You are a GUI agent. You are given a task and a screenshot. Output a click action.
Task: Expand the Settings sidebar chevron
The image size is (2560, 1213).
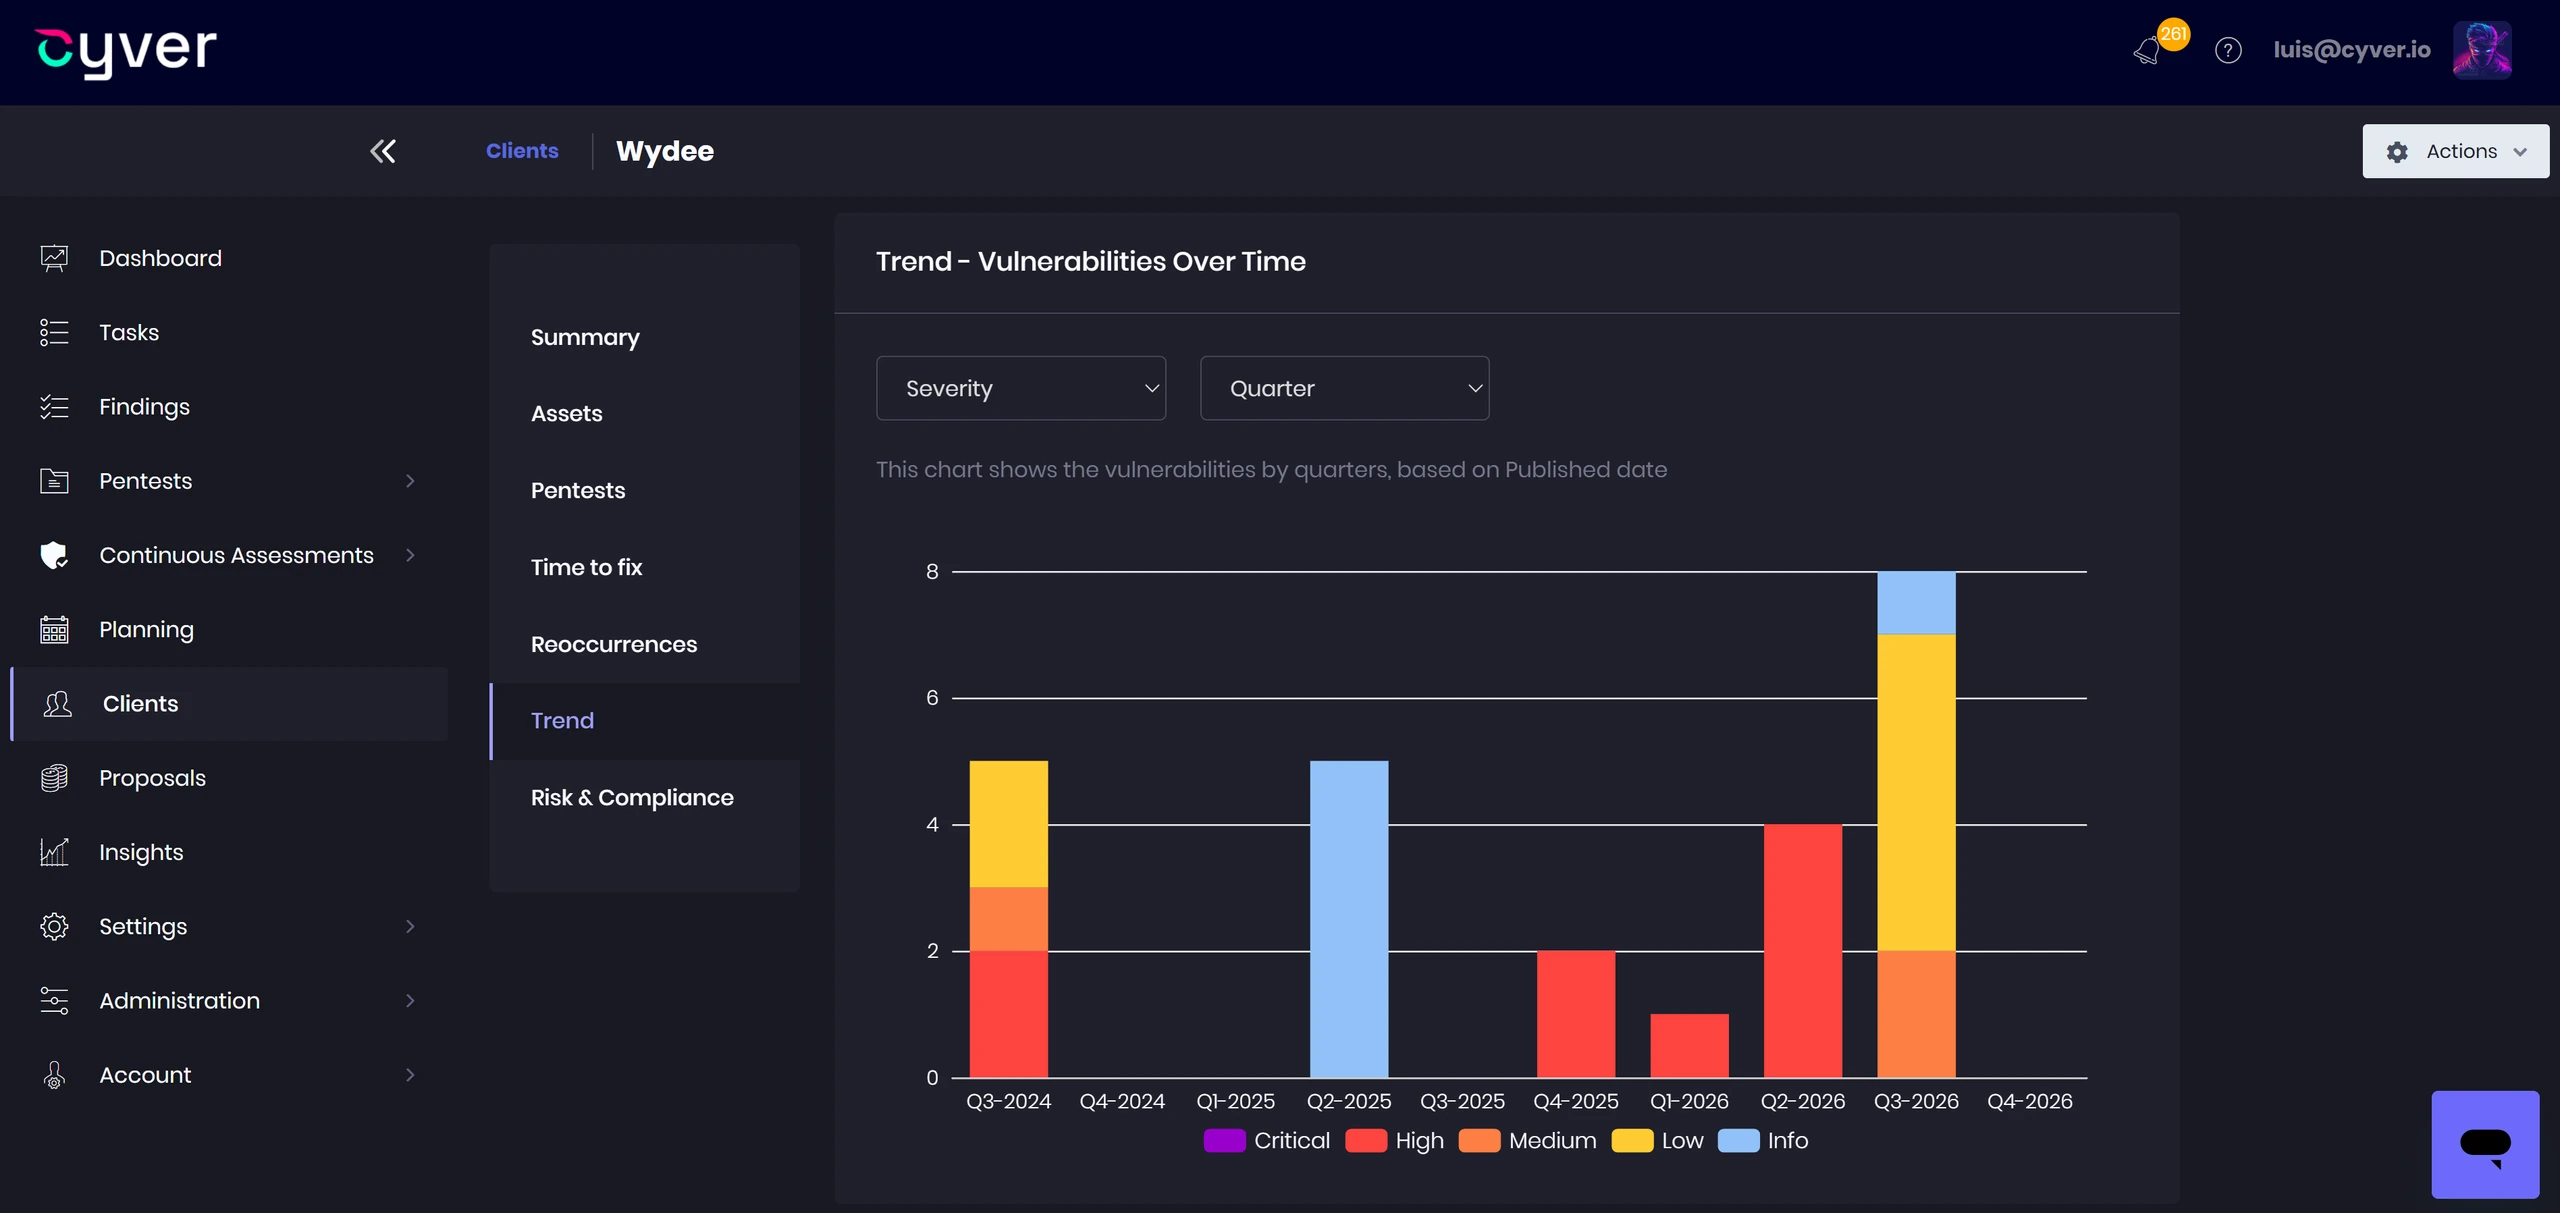click(410, 927)
